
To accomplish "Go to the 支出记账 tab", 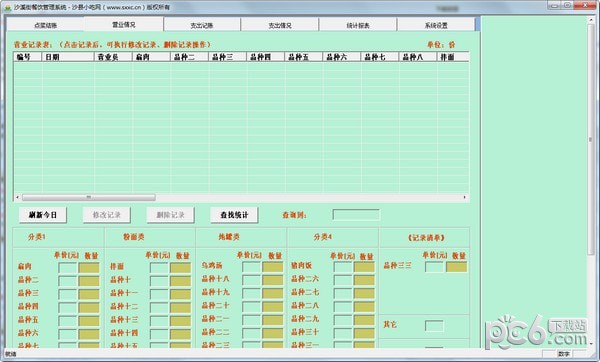I will pos(202,25).
